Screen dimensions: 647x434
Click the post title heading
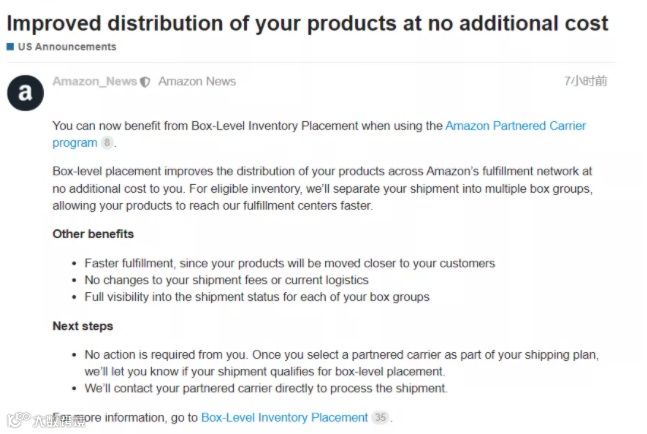307,22
